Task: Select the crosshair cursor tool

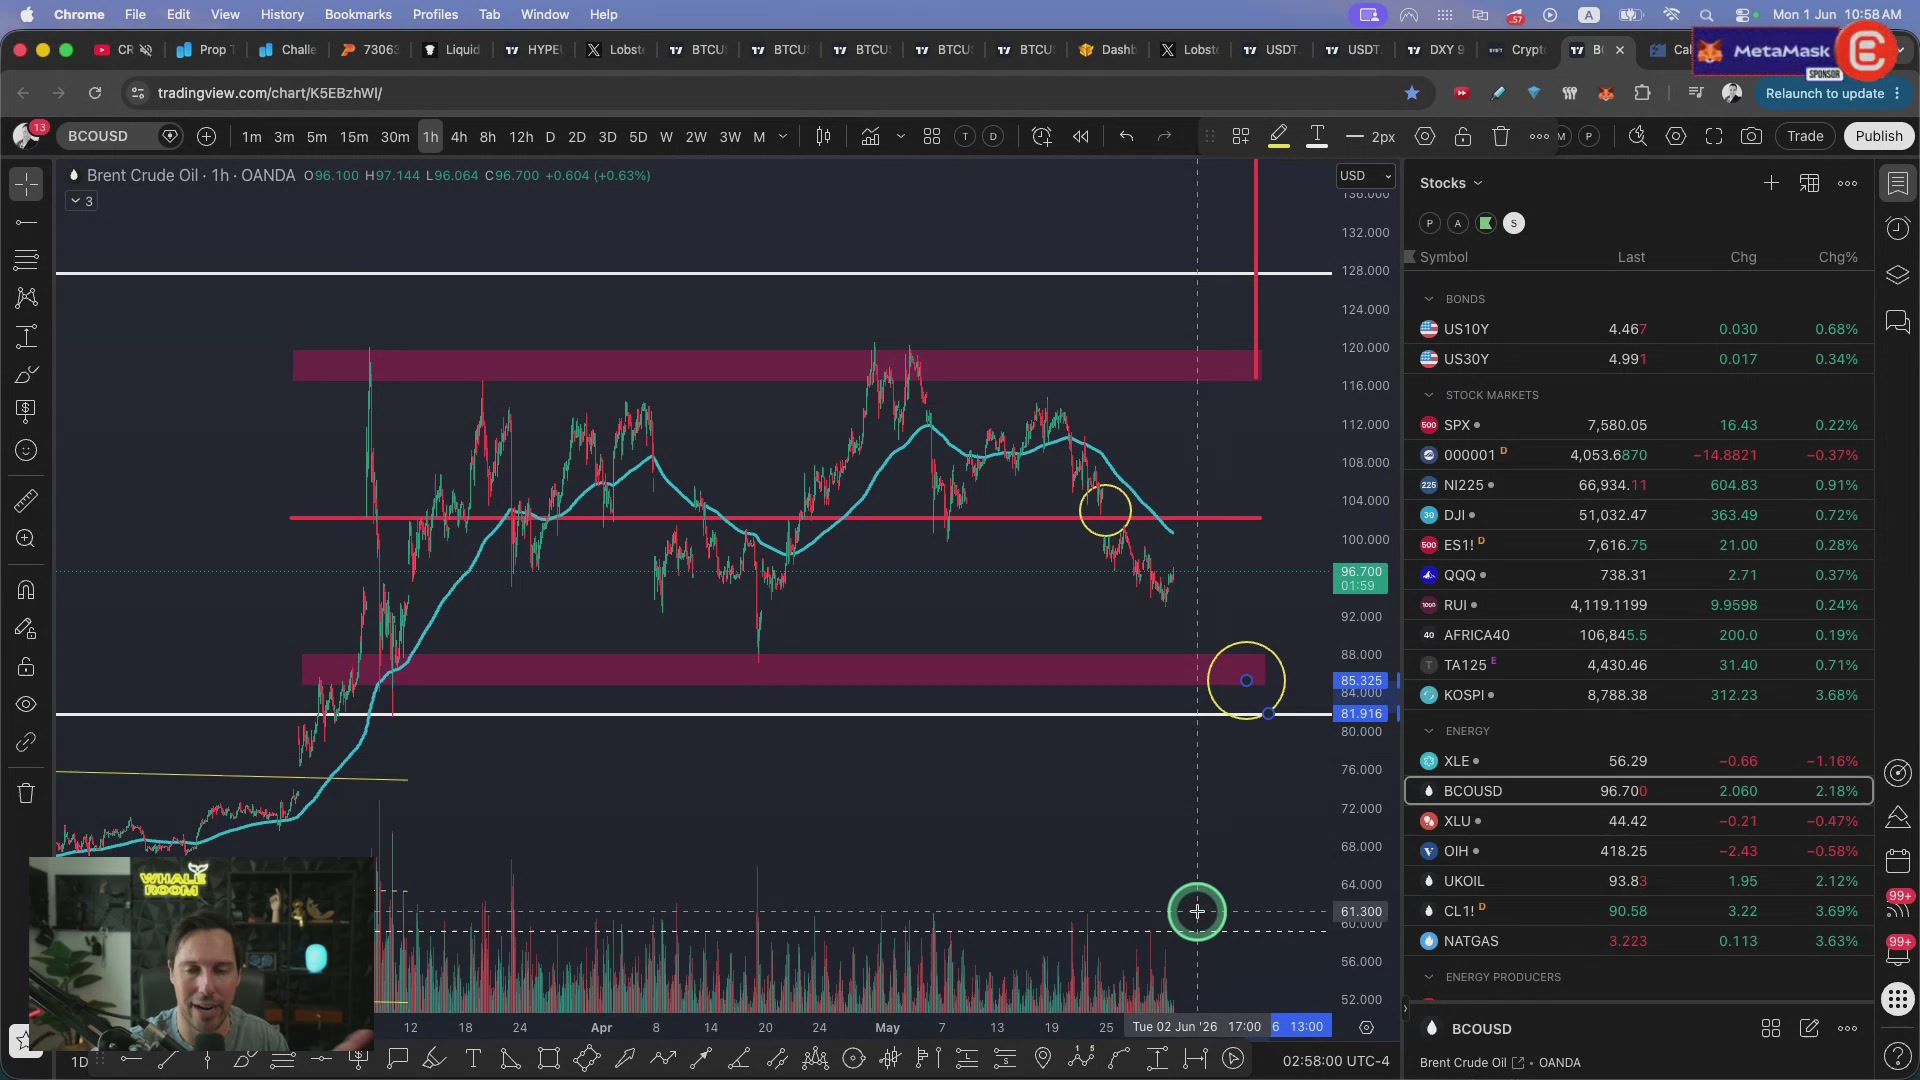Action: click(x=26, y=184)
